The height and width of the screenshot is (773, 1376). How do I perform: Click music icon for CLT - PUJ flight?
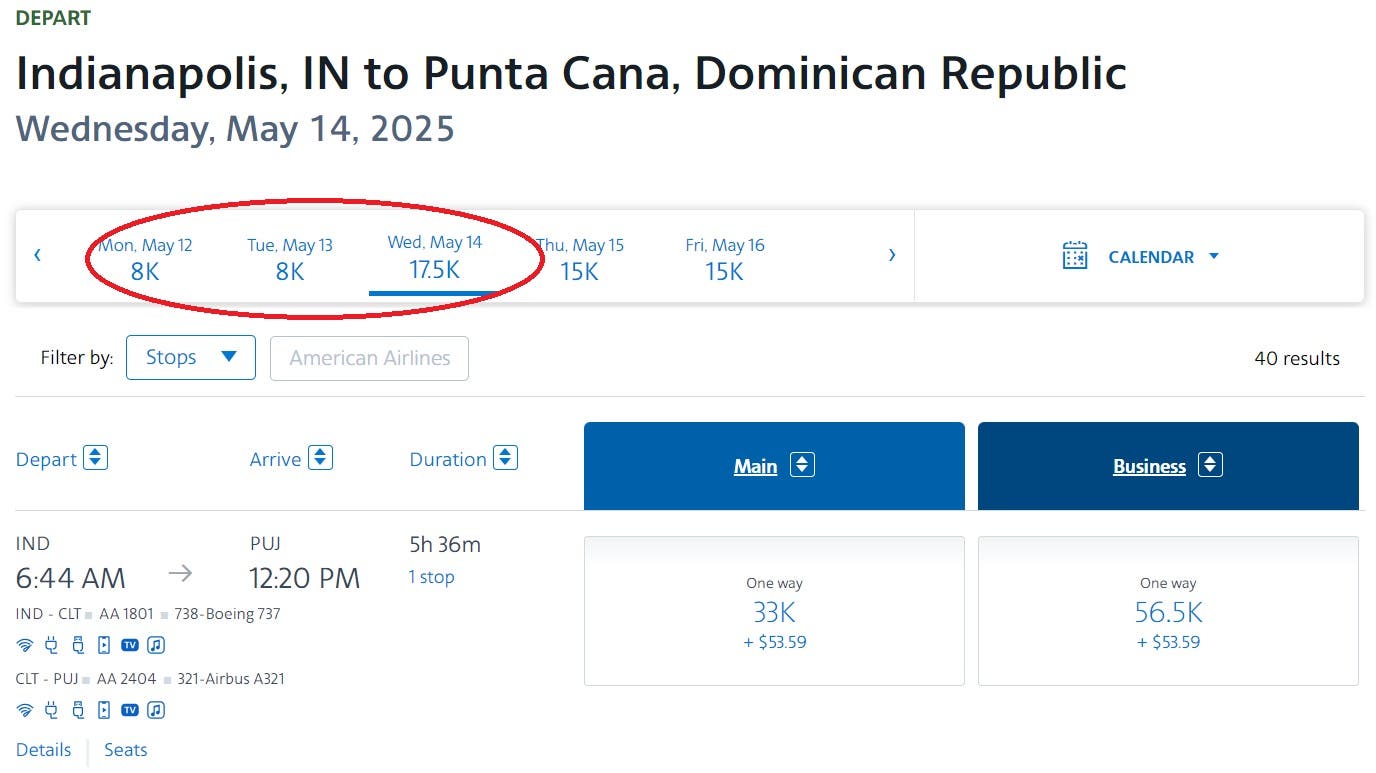click(156, 710)
